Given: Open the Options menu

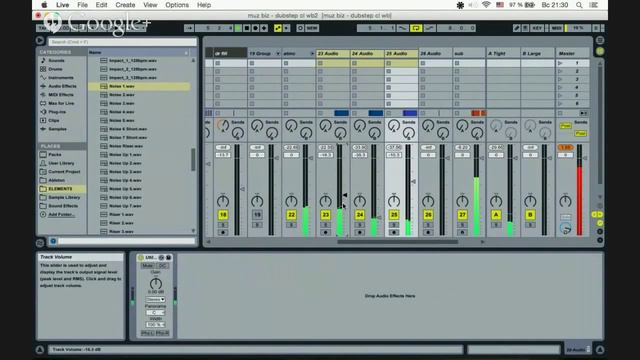Looking at the screenshot, I should pos(177,5).
